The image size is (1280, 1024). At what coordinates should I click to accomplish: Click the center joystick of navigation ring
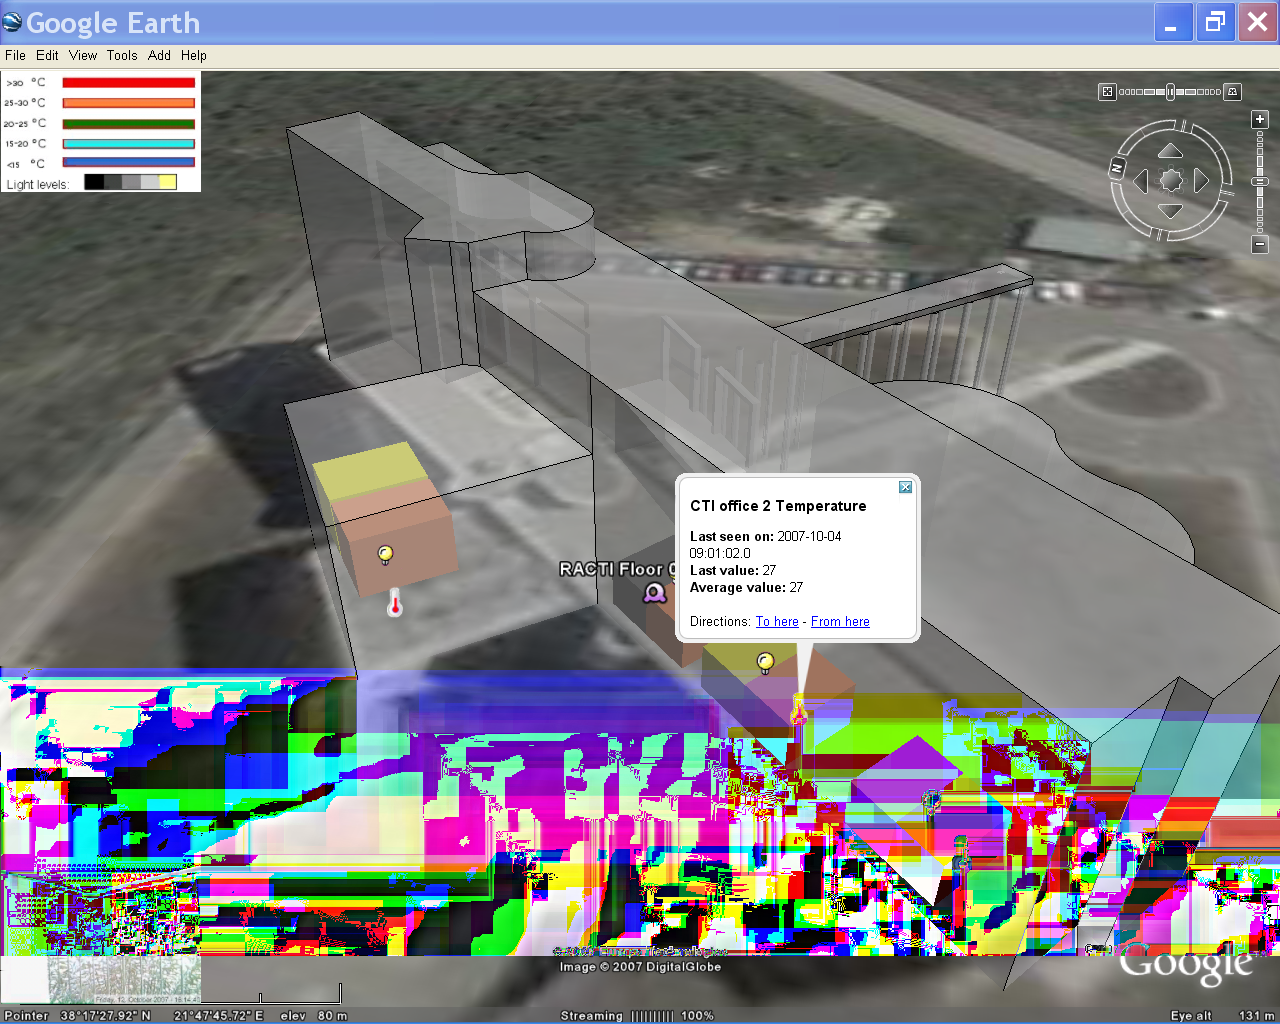click(1171, 181)
